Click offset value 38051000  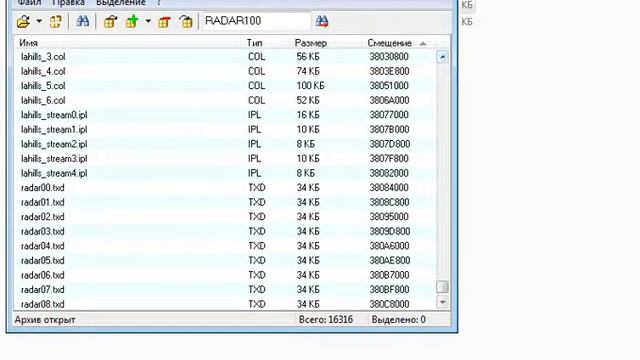click(x=389, y=86)
